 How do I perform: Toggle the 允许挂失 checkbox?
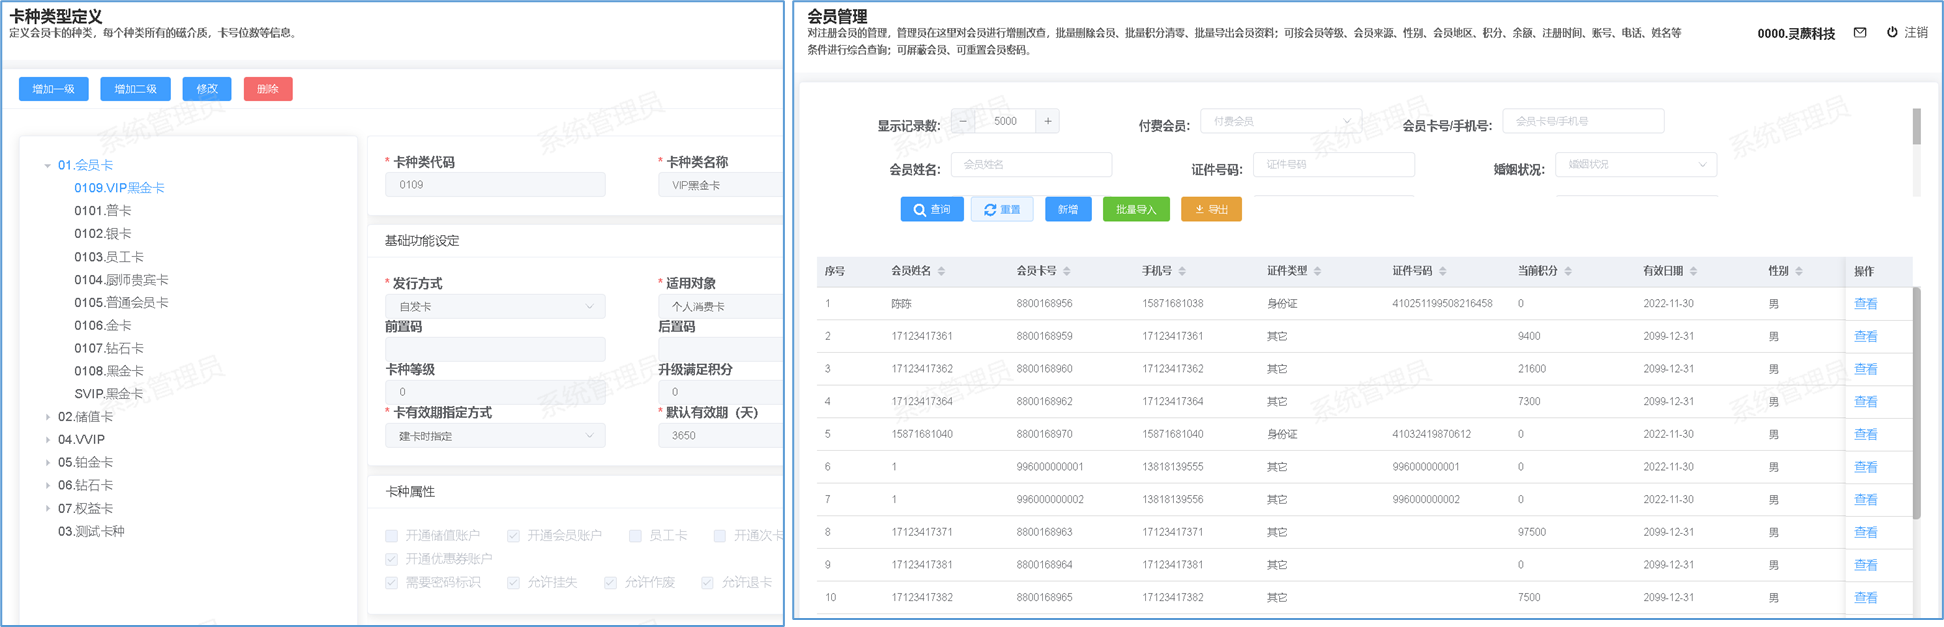click(x=513, y=583)
